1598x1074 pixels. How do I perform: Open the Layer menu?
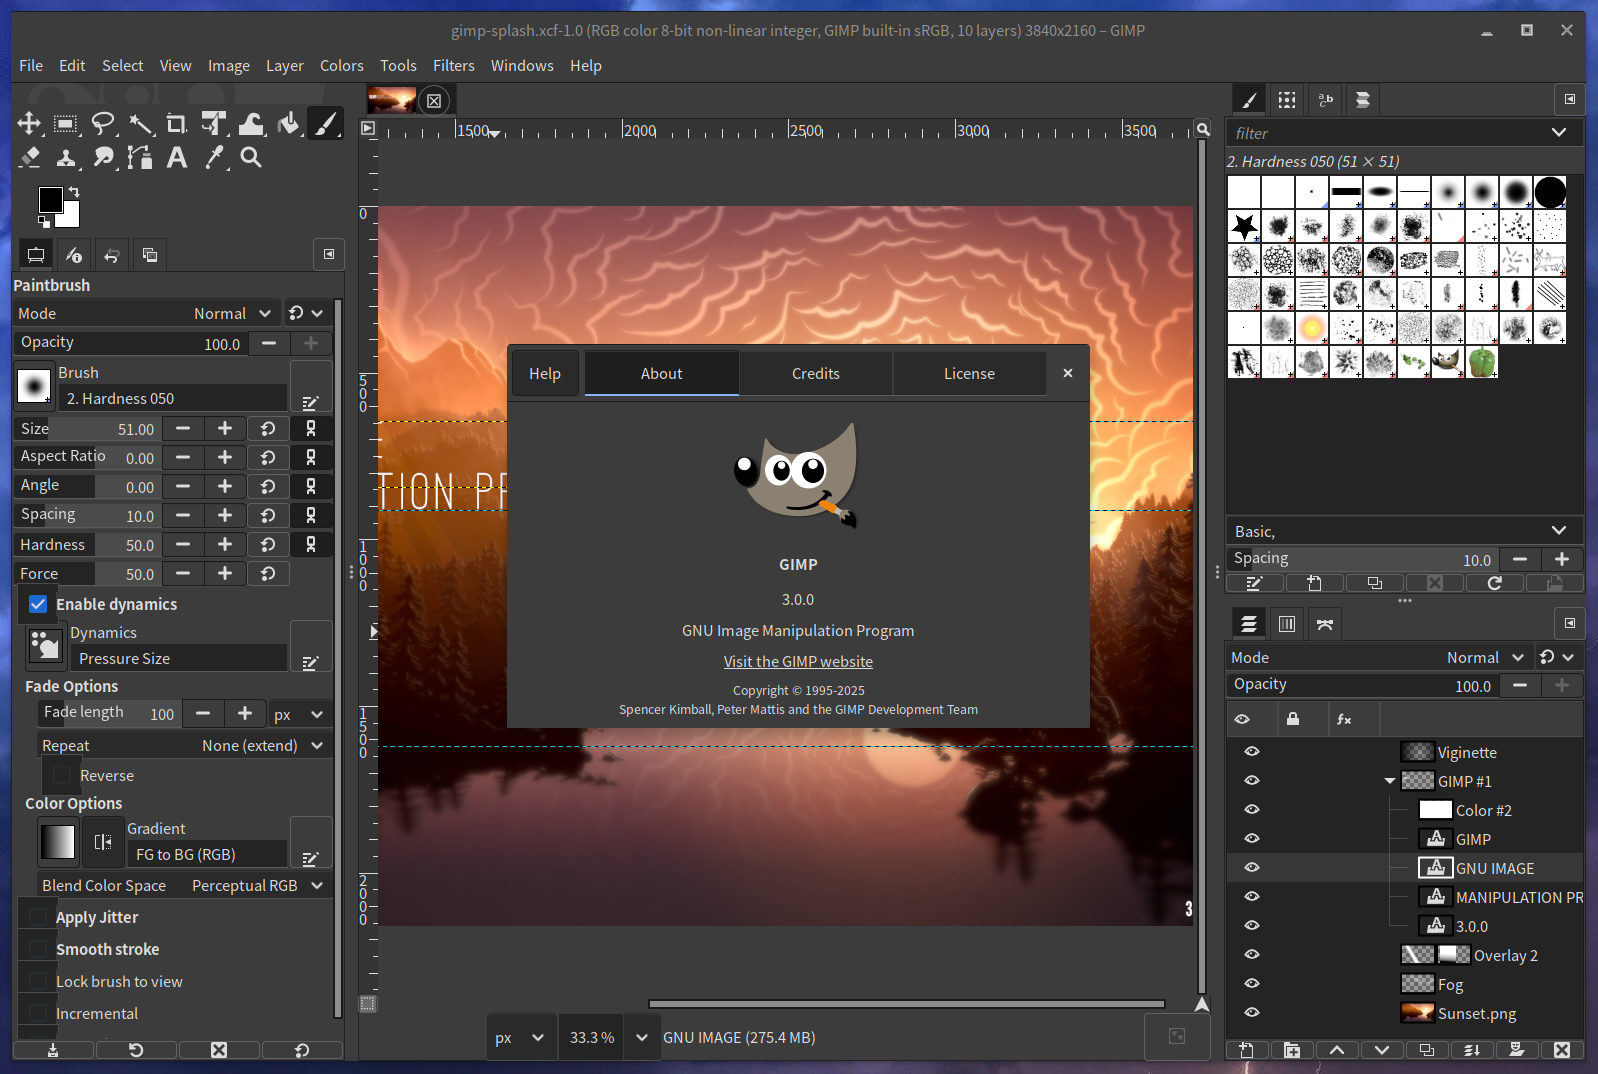point(284,65)
